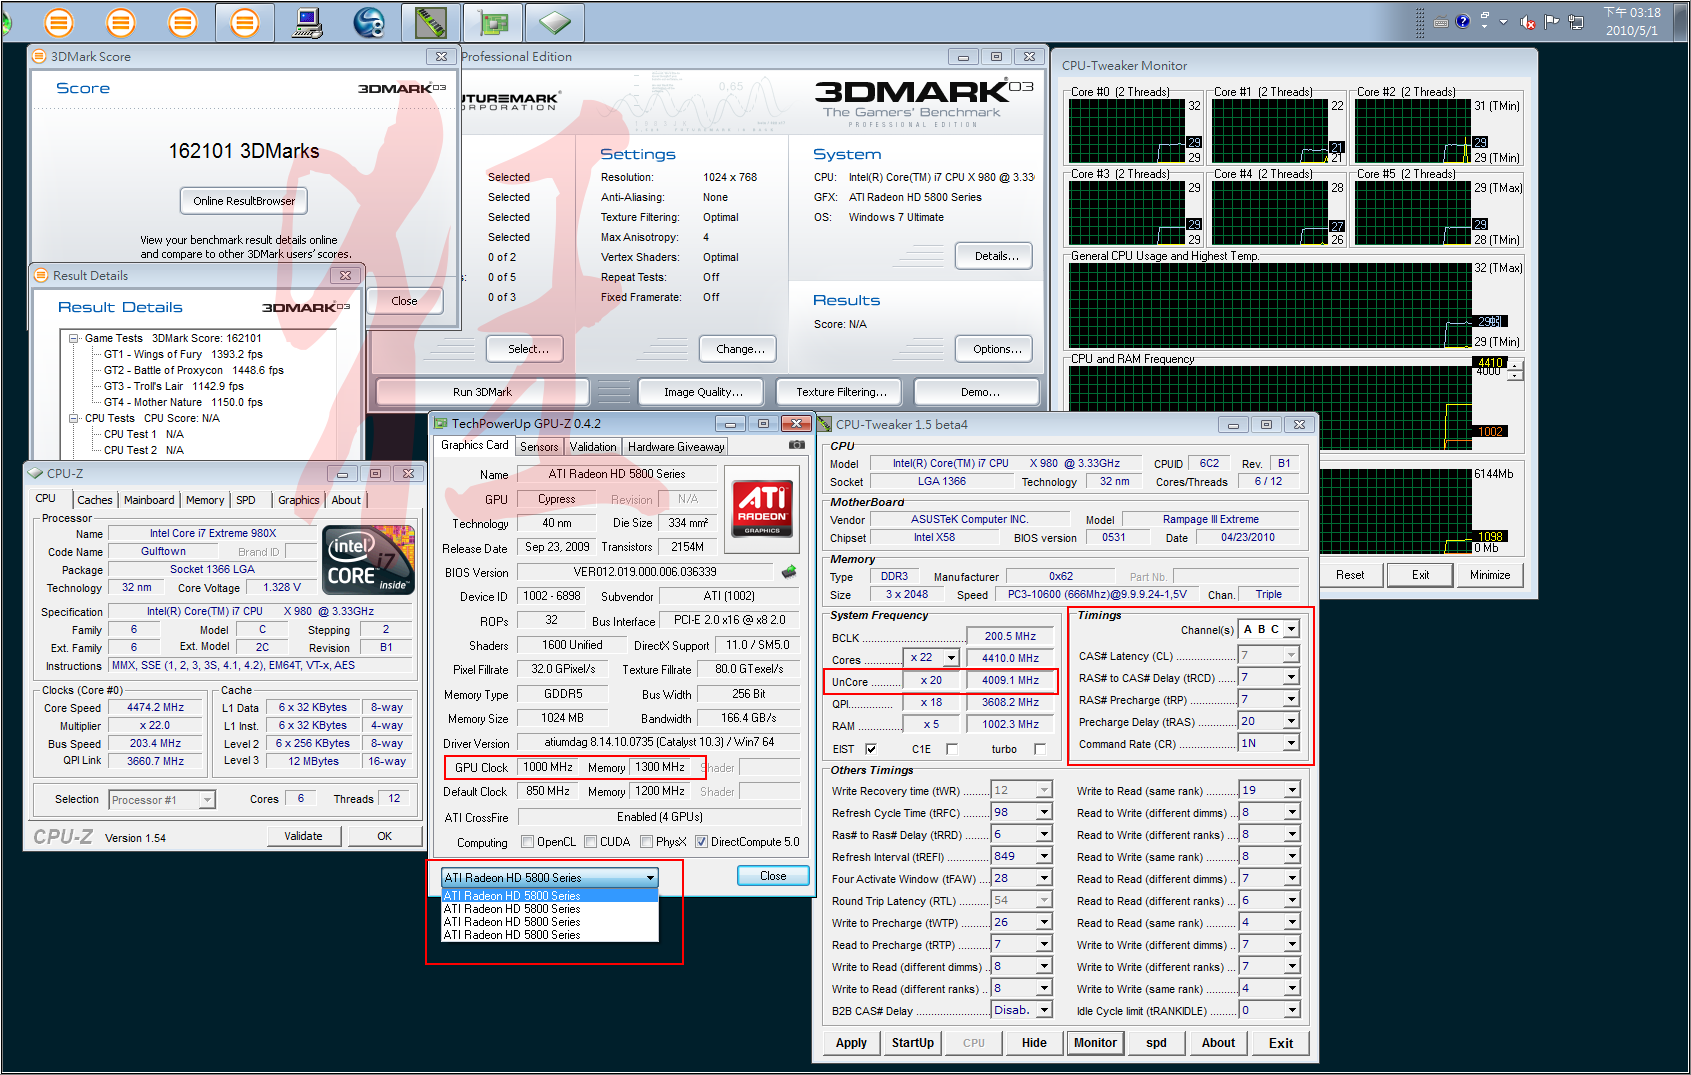Click the blue help tray icon
Image resolution: width=1691 pixels, height=1075 pixels.
coord(1463,21)
